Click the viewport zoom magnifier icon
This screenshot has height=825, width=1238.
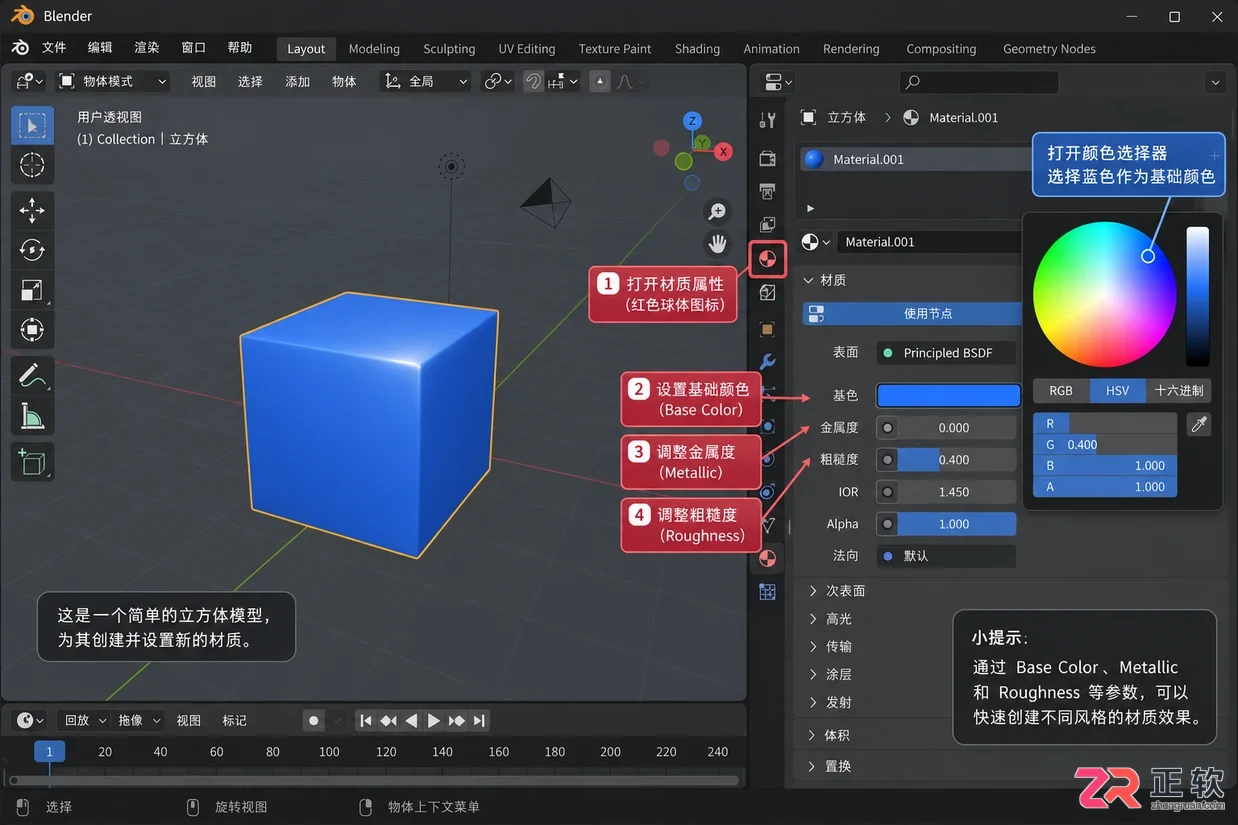tap(717, 212)
